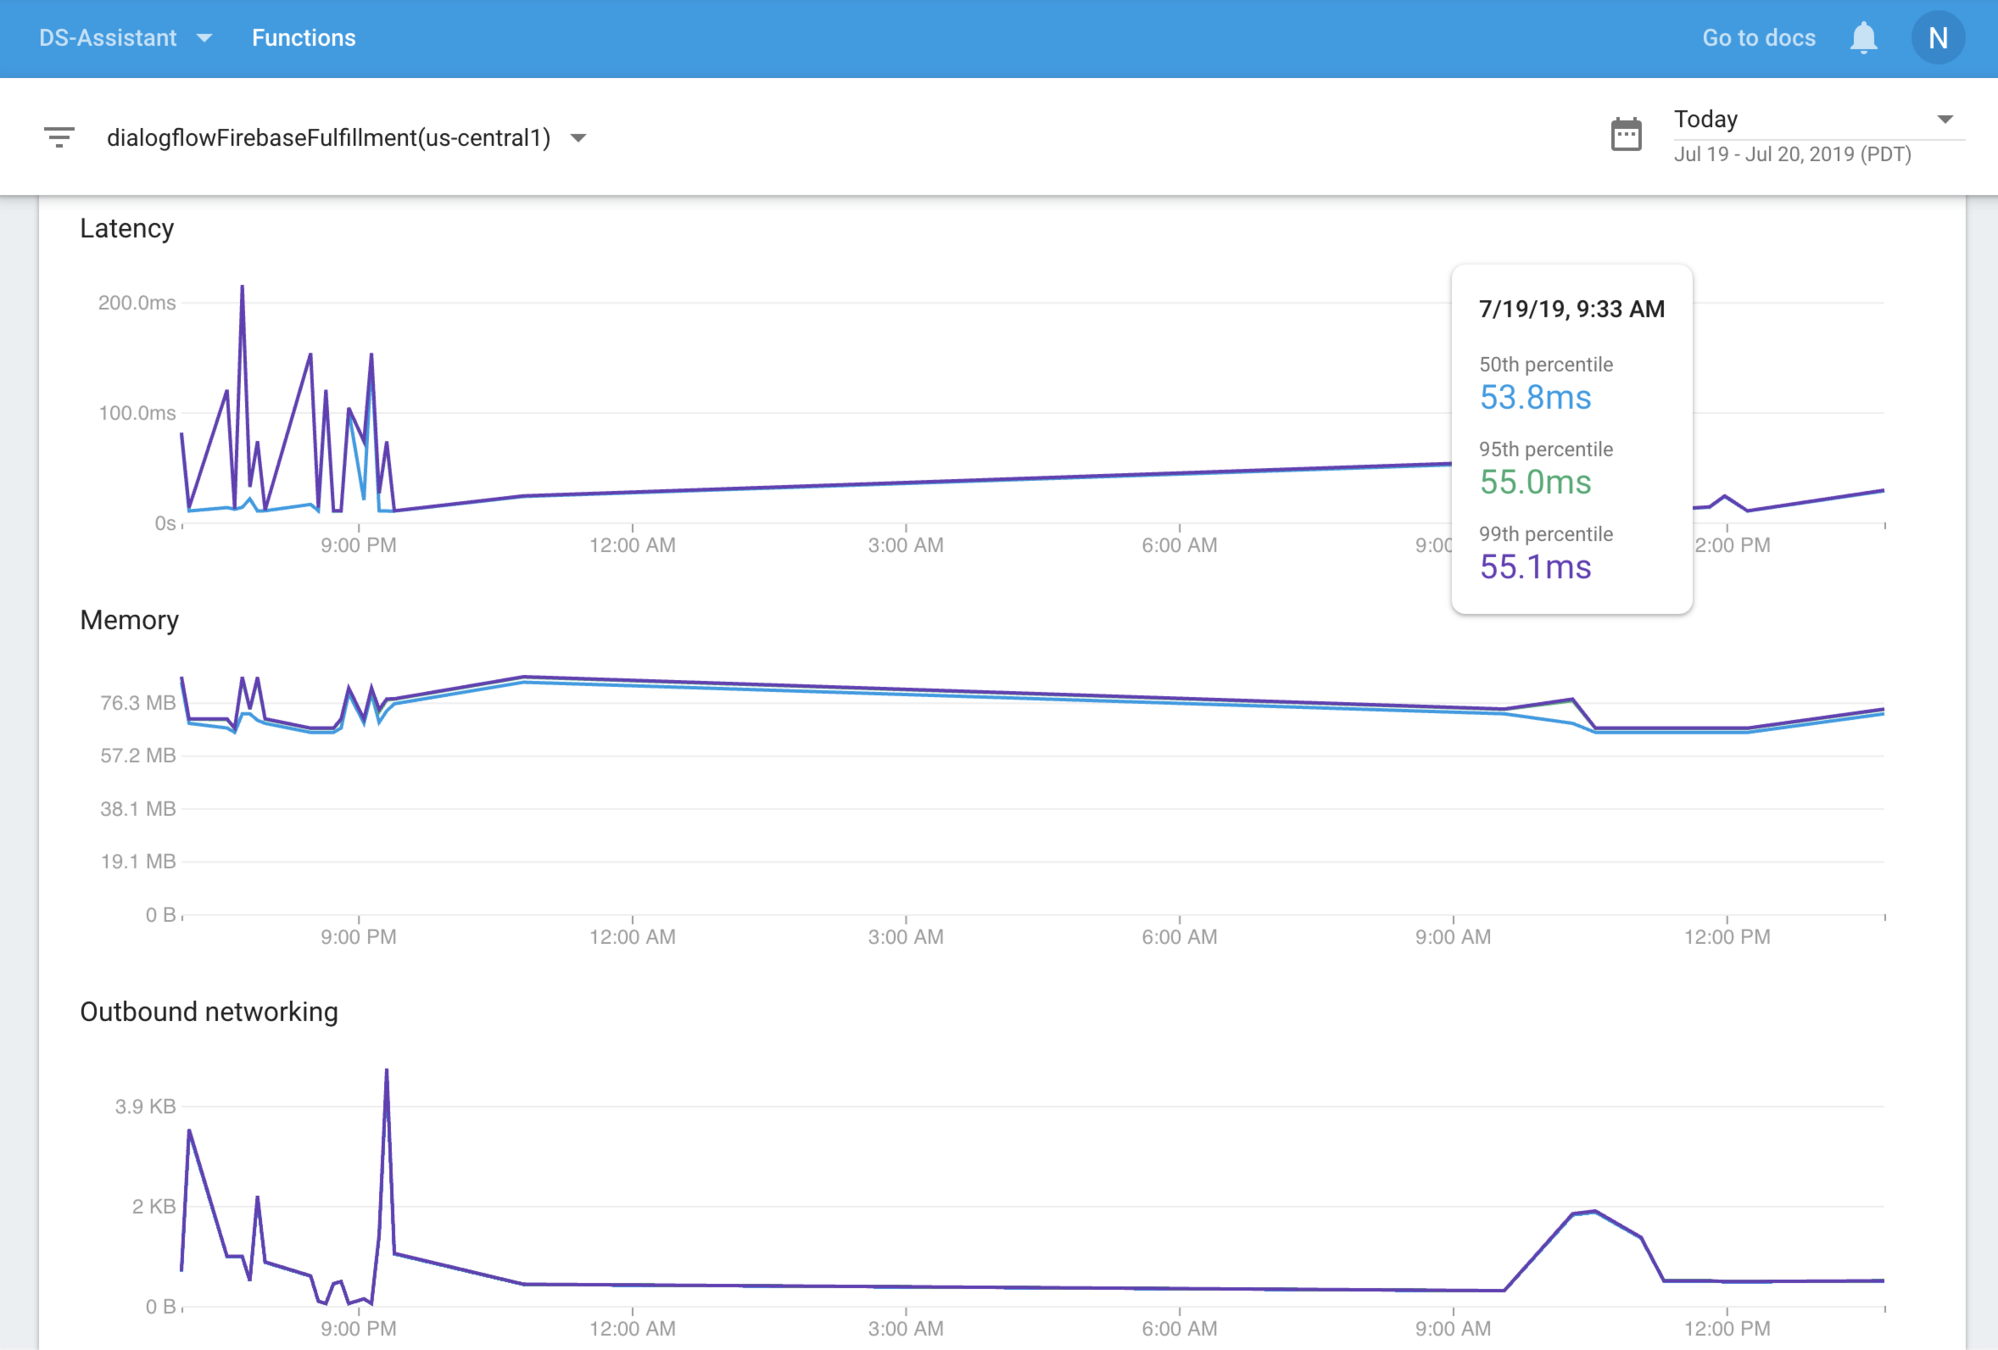Click the 99th percentile 55.1ms value
The height and width of the screenshot is (1350, 1998).
pyautogui.click(x=1534, y=567)
